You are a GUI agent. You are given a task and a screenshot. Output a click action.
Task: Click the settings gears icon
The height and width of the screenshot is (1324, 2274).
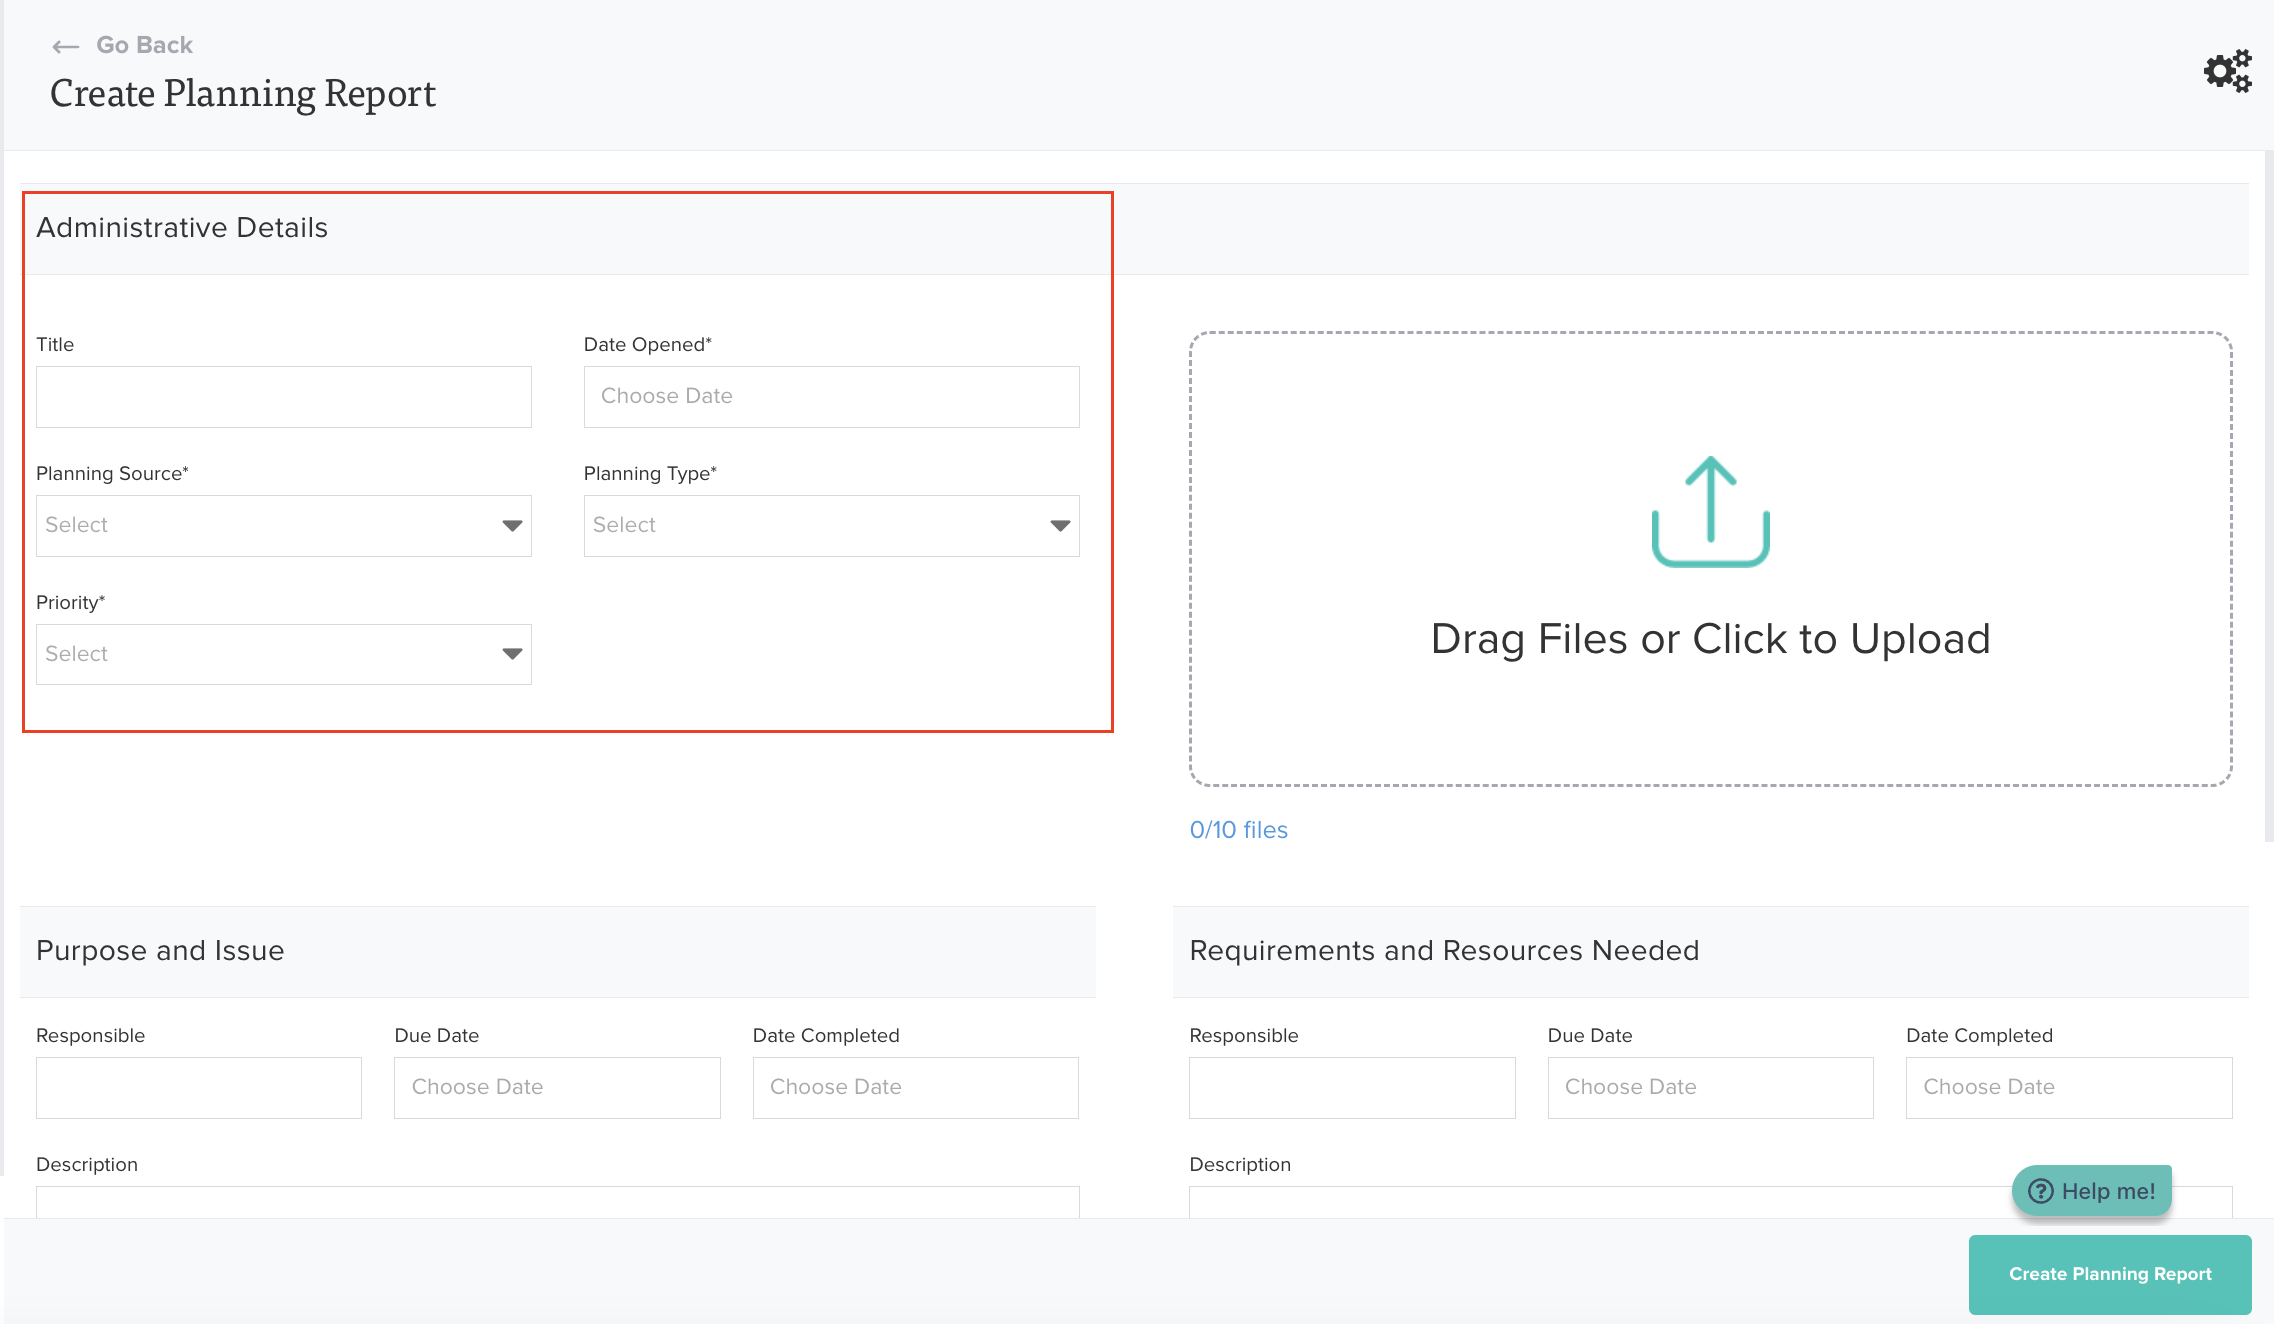click(x=2227, y=71)
